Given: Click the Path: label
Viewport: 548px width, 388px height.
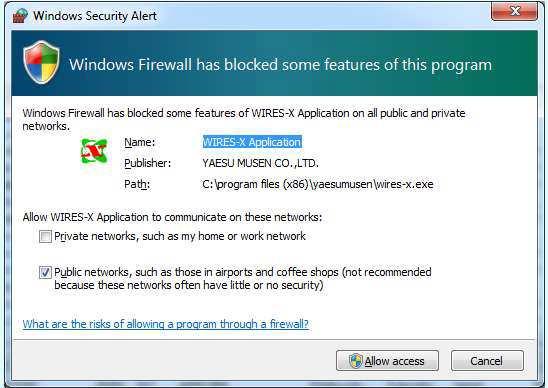Looking at the screenshot, I should click(x=137, y=184).
